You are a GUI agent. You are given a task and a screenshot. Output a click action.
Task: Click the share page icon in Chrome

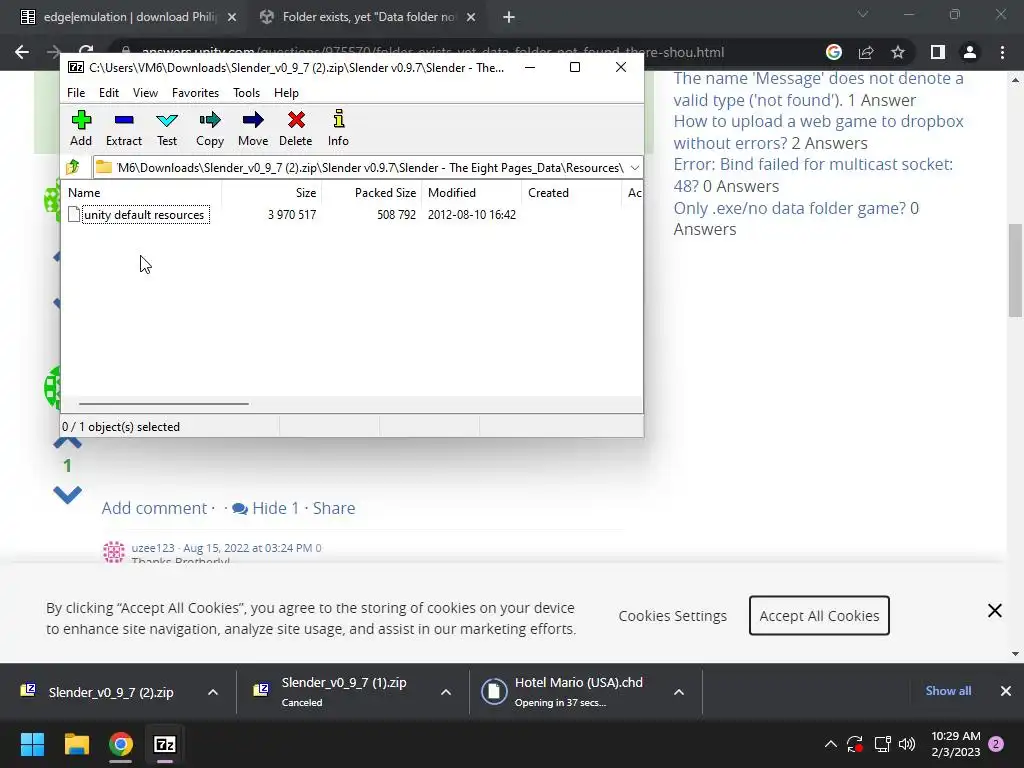point(866,52)
